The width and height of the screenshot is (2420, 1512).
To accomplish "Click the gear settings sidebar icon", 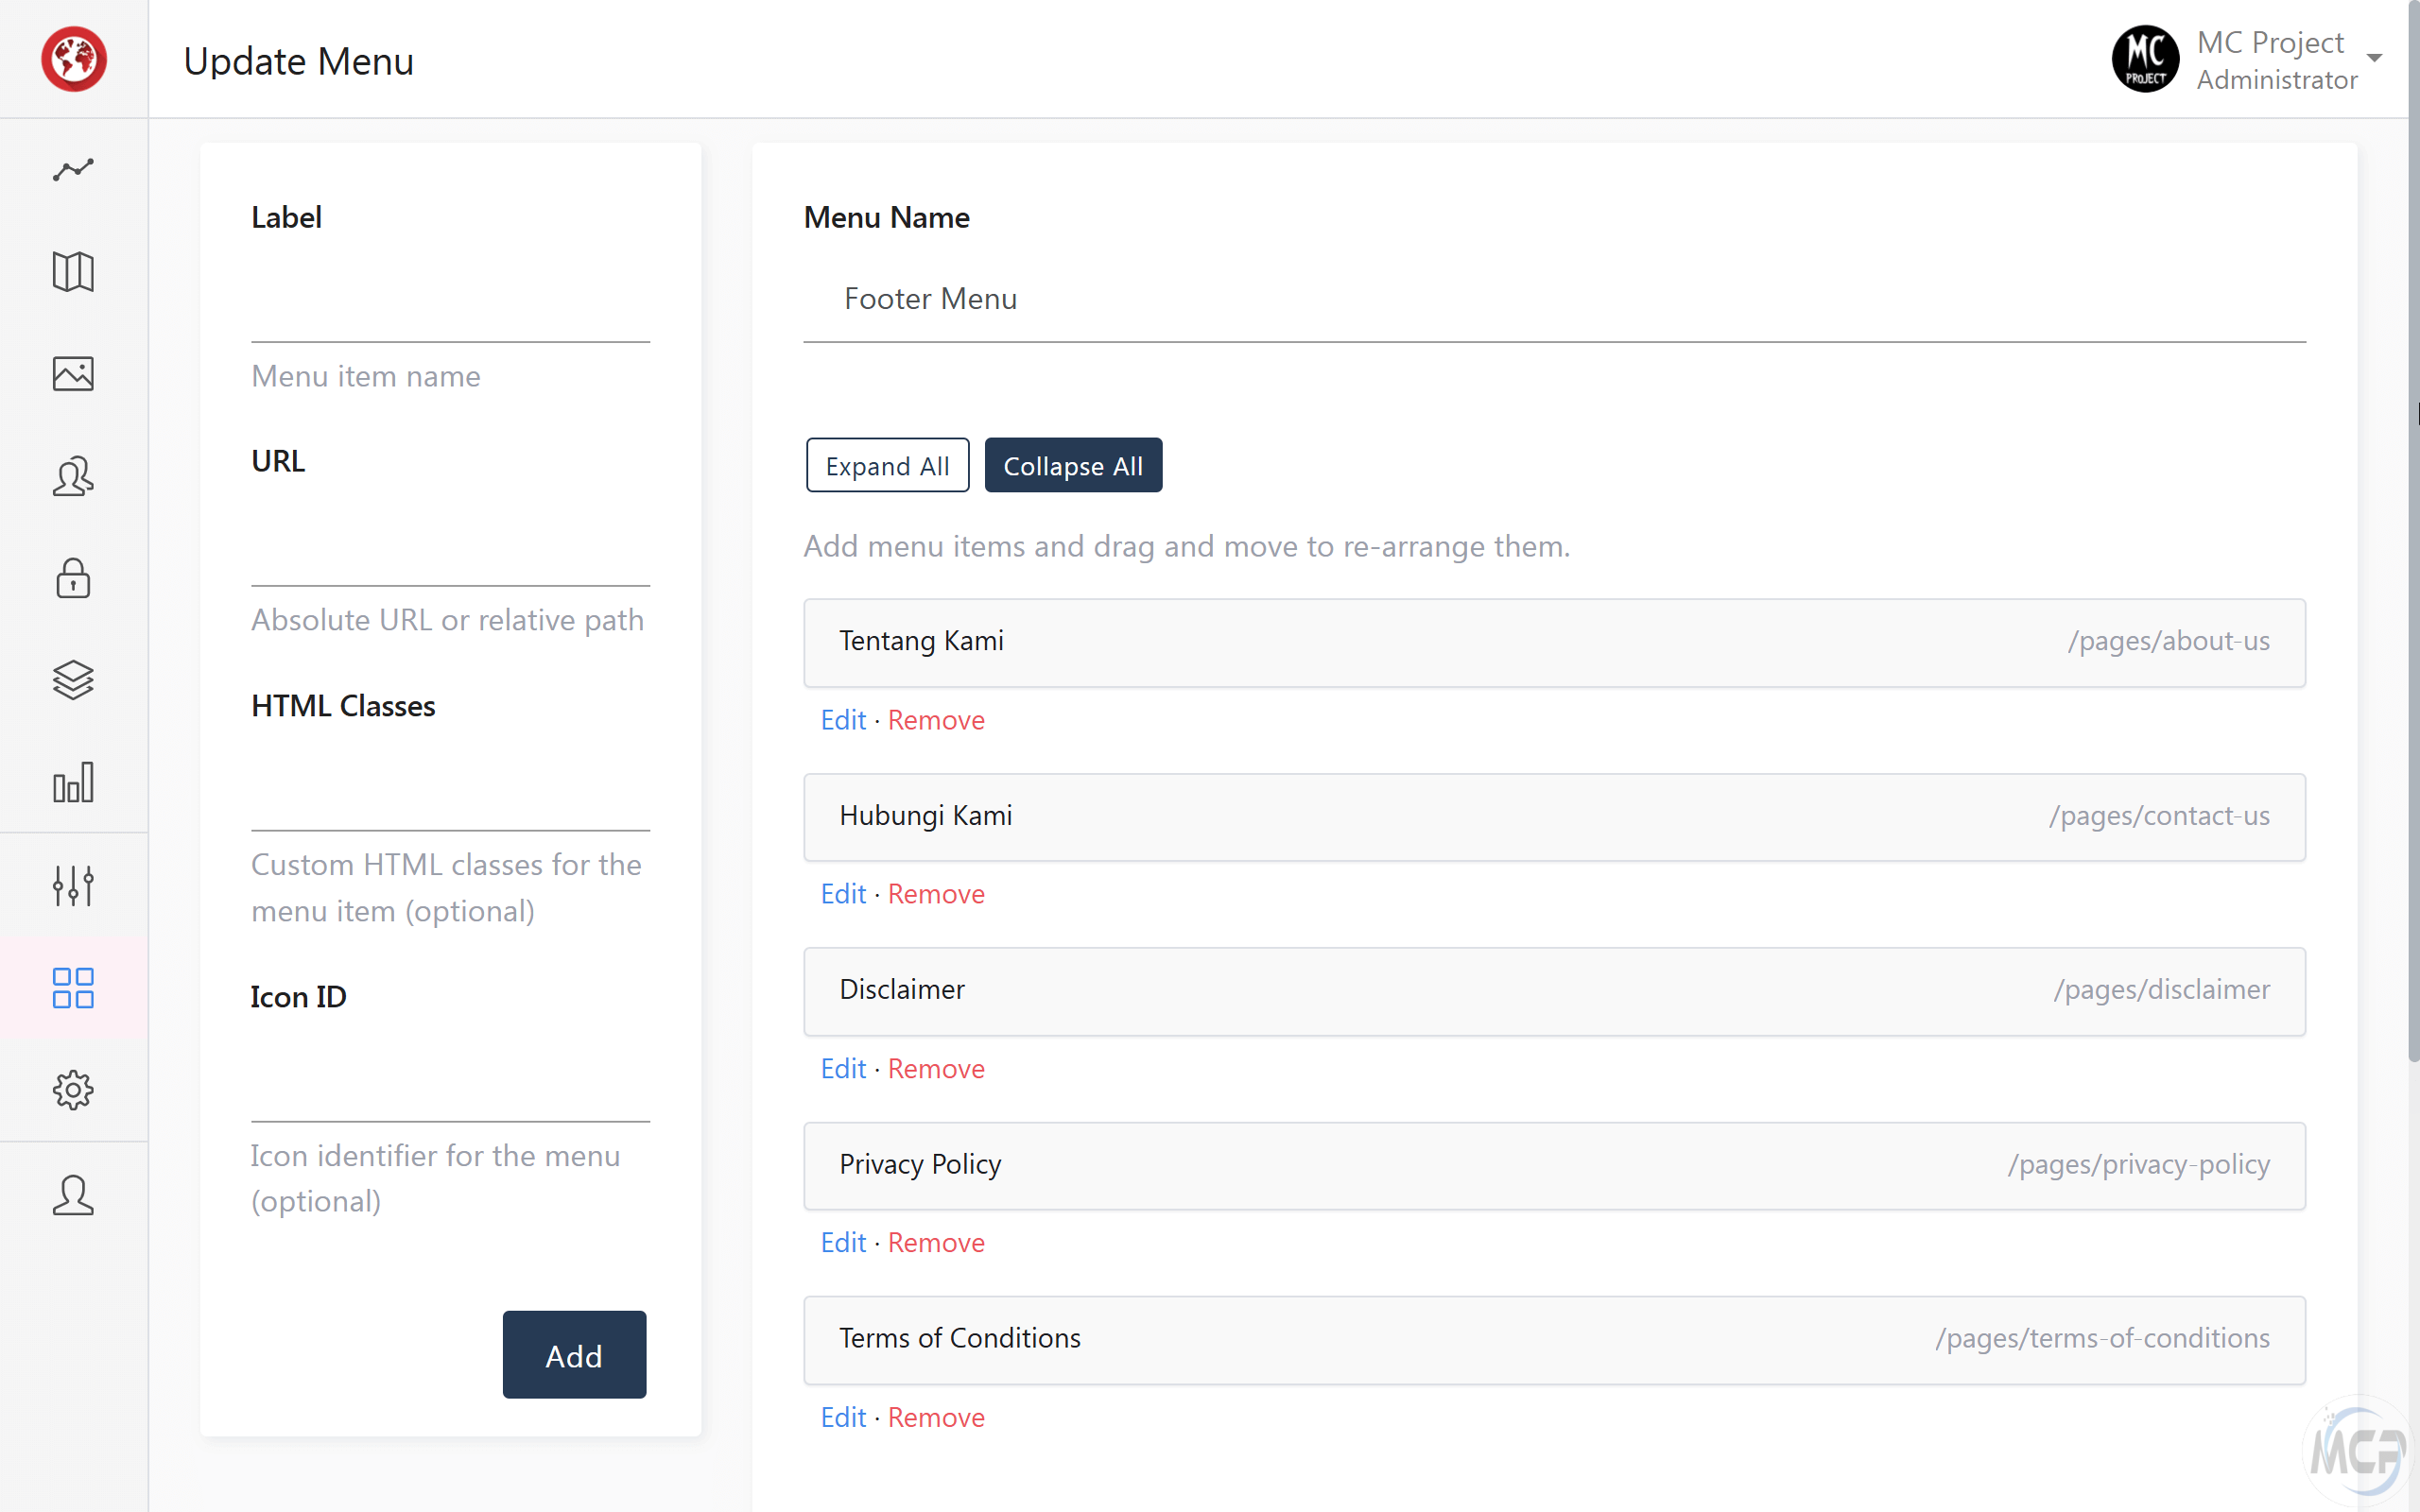I will click(73, 1090).
